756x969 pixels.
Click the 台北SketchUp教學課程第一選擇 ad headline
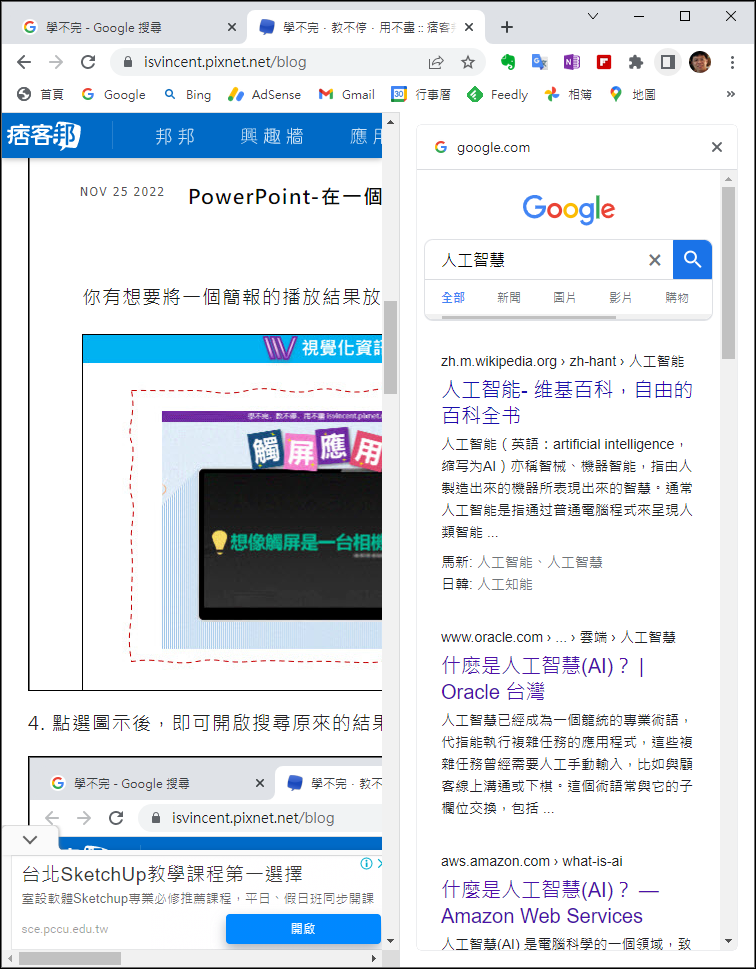point(162,874)
